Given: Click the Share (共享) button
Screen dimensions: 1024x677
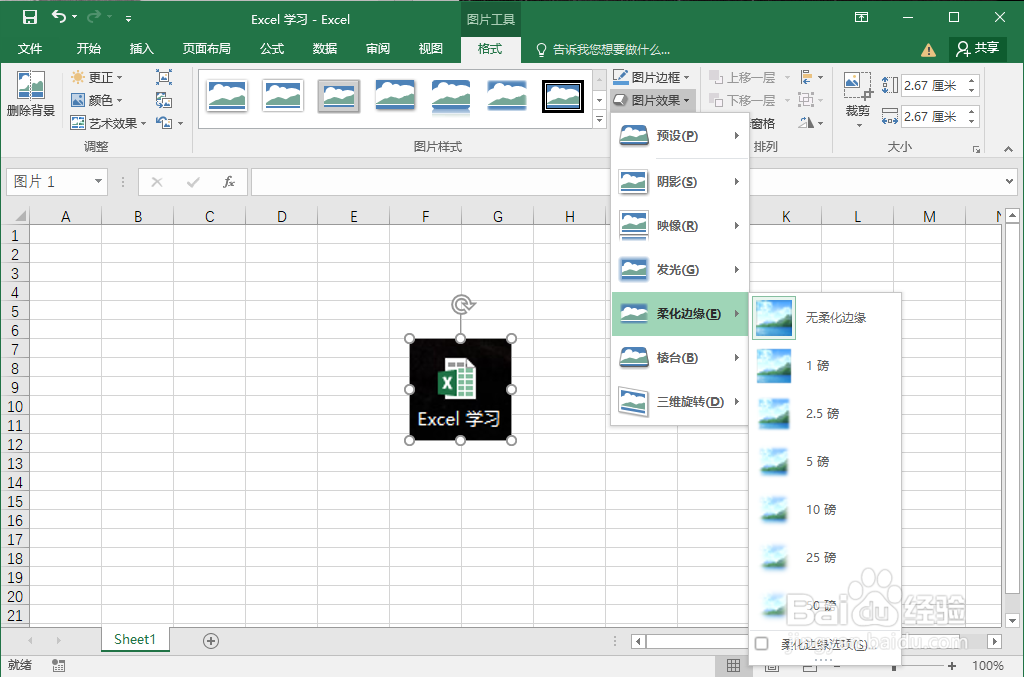Looking at the screenshot, I should tap(977, 48).
